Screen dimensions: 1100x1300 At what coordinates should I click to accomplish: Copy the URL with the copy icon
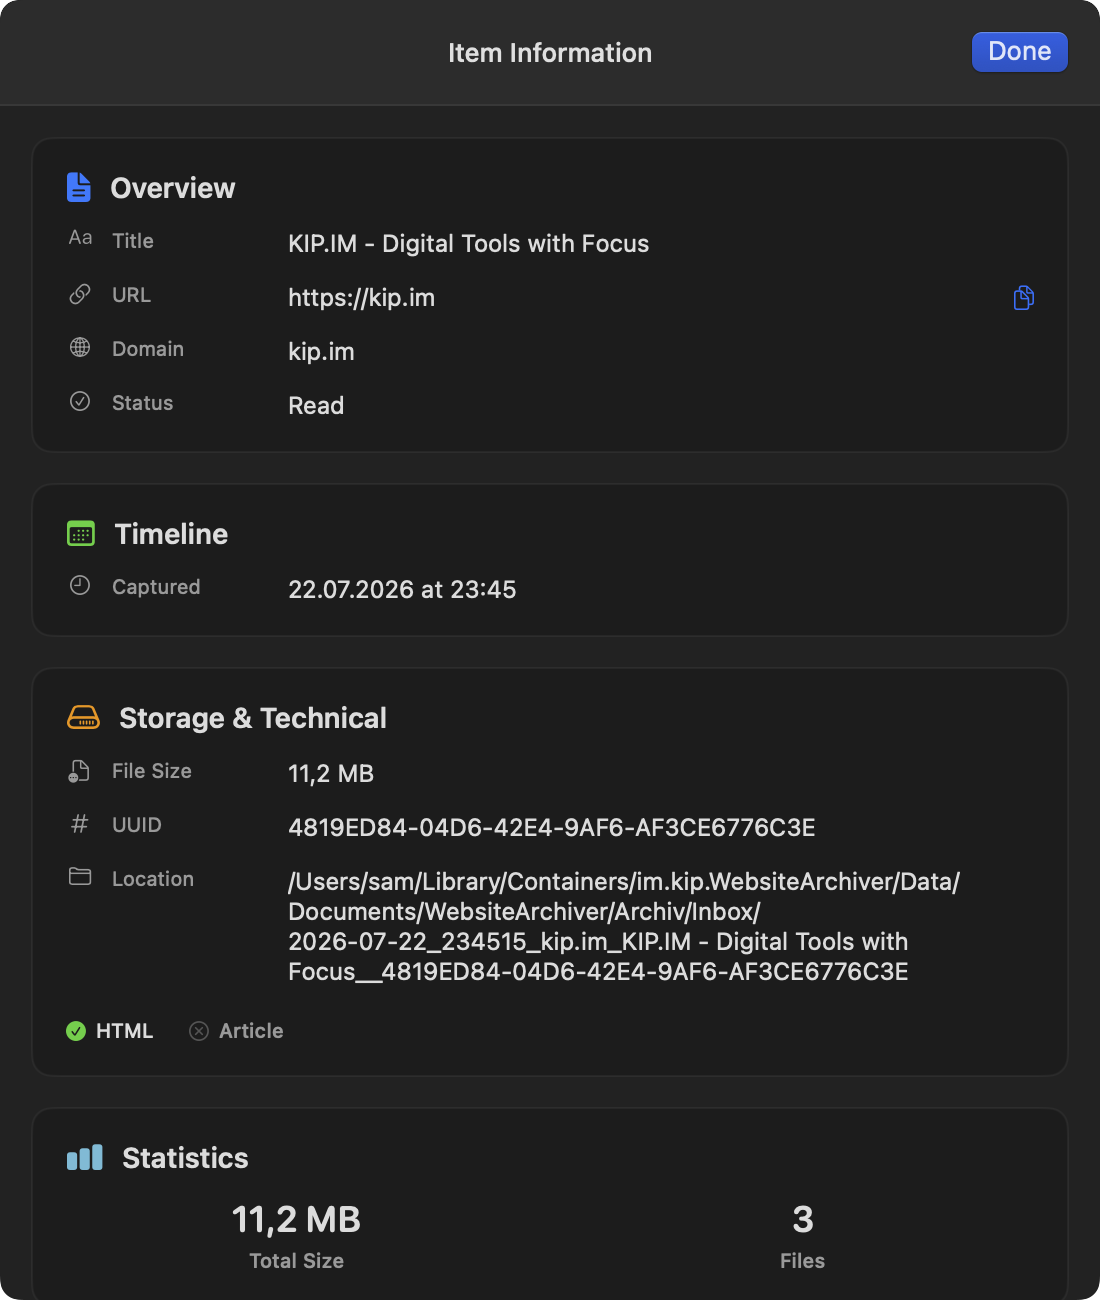pyautogui.click(x=1023, y=298)
